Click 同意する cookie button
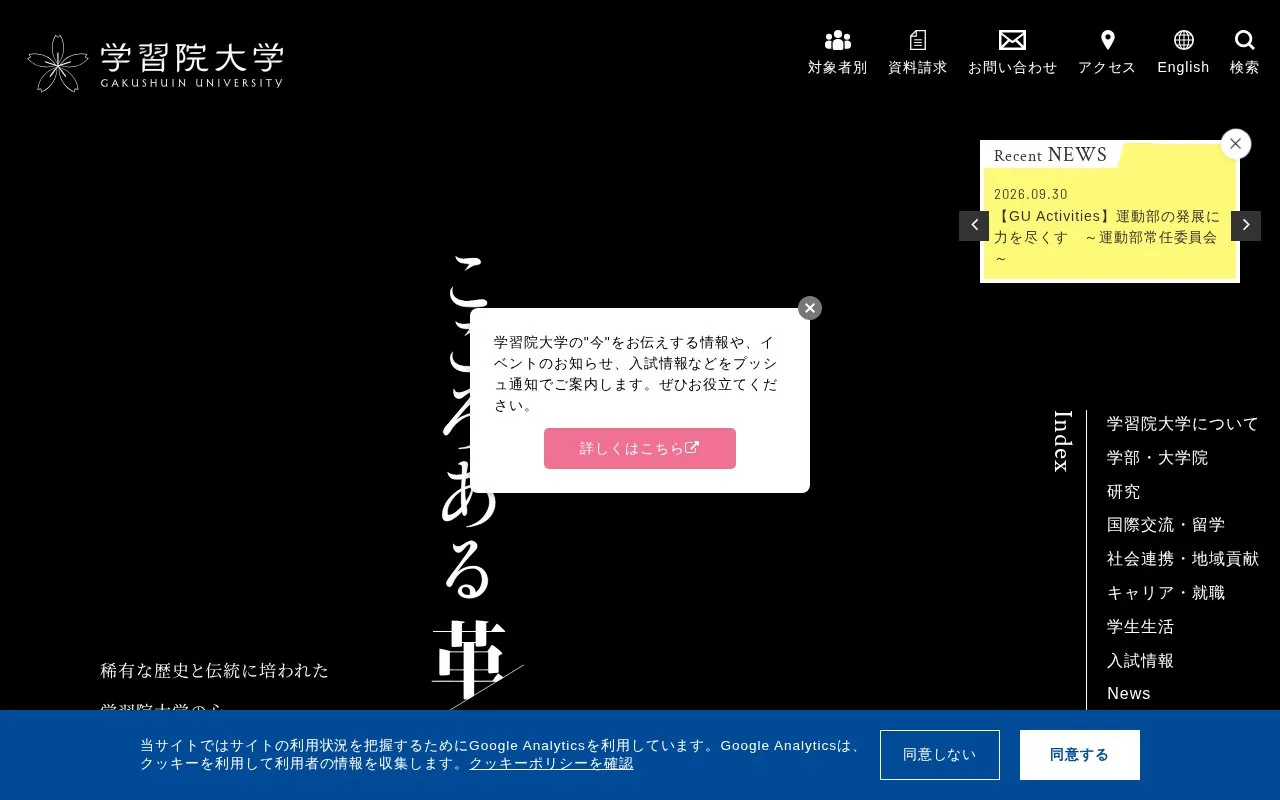The height and width of the screenshot is (800, 1280). tap(1080, 755)
